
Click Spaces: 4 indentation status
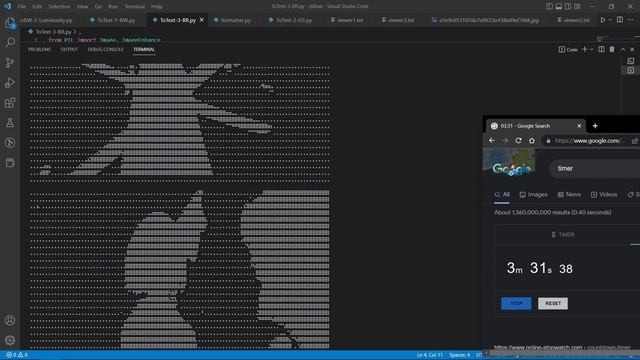[x=459, y=355]
